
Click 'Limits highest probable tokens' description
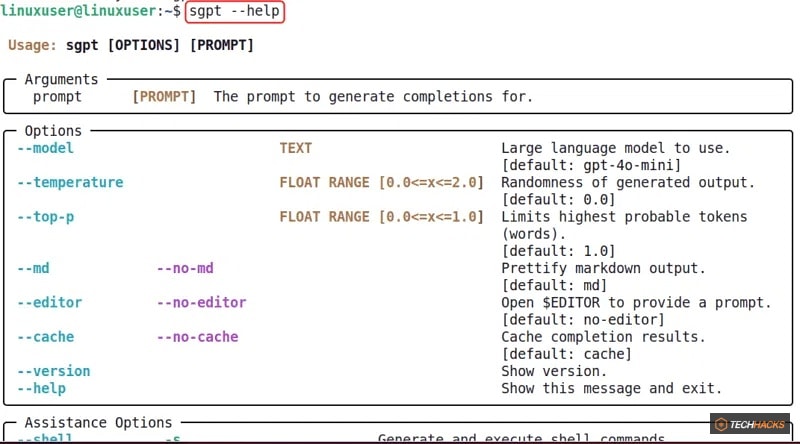pos(624,216)
